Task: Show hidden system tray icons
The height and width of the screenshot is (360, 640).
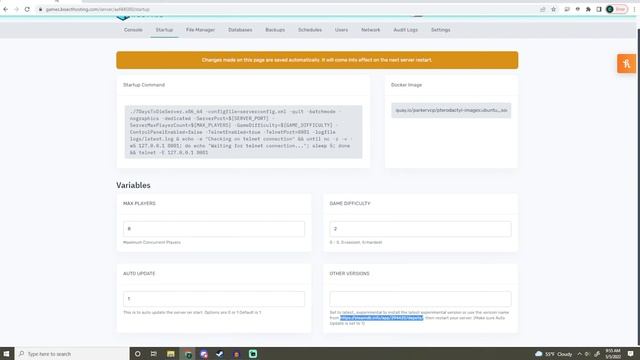Action: click(x=579, y=354)
